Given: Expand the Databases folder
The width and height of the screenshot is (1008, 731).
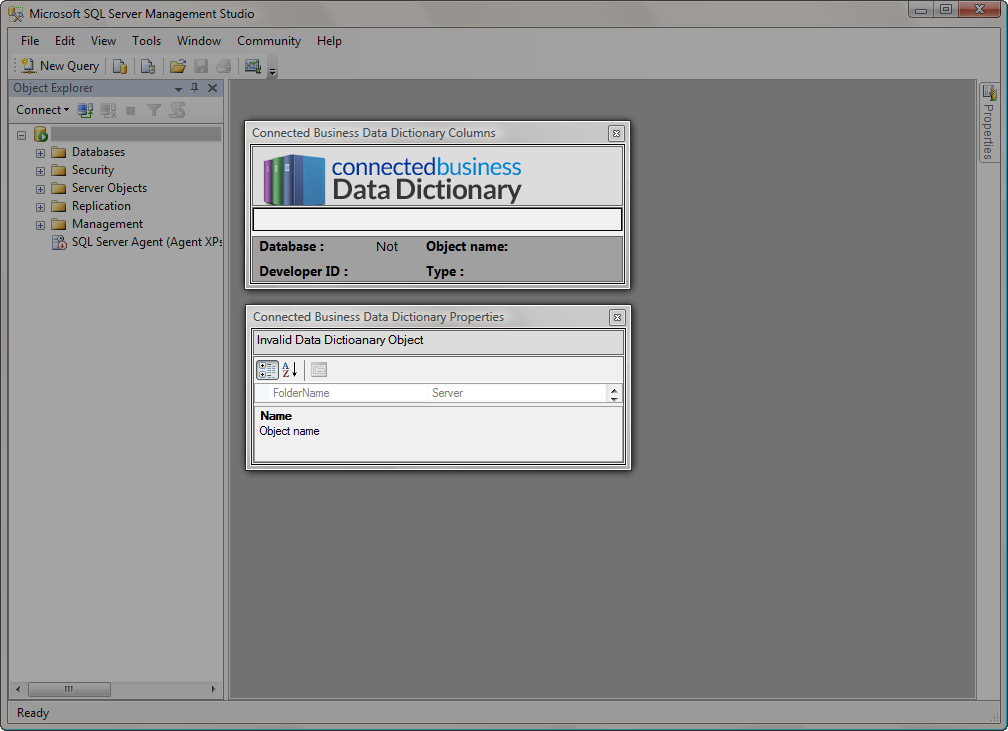Looking at the screenshot, I should (41, 153).
